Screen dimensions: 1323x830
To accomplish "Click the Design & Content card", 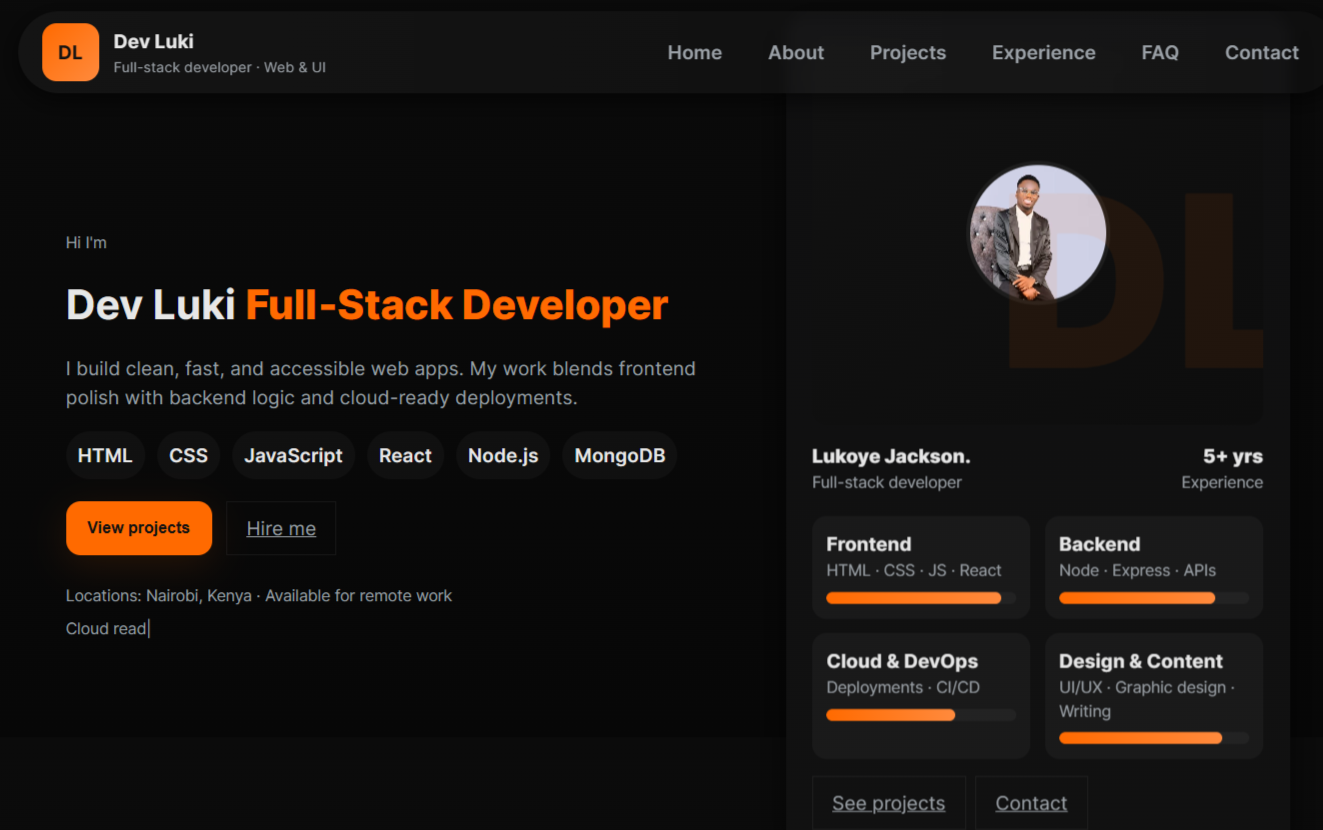I will 1153,694.
